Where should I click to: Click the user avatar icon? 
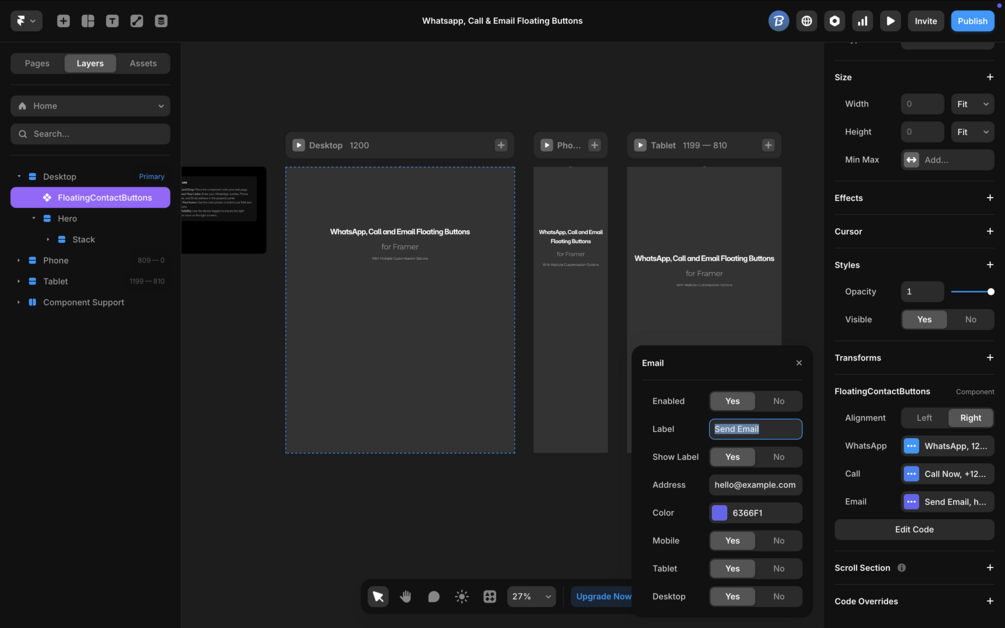point(779,21)
